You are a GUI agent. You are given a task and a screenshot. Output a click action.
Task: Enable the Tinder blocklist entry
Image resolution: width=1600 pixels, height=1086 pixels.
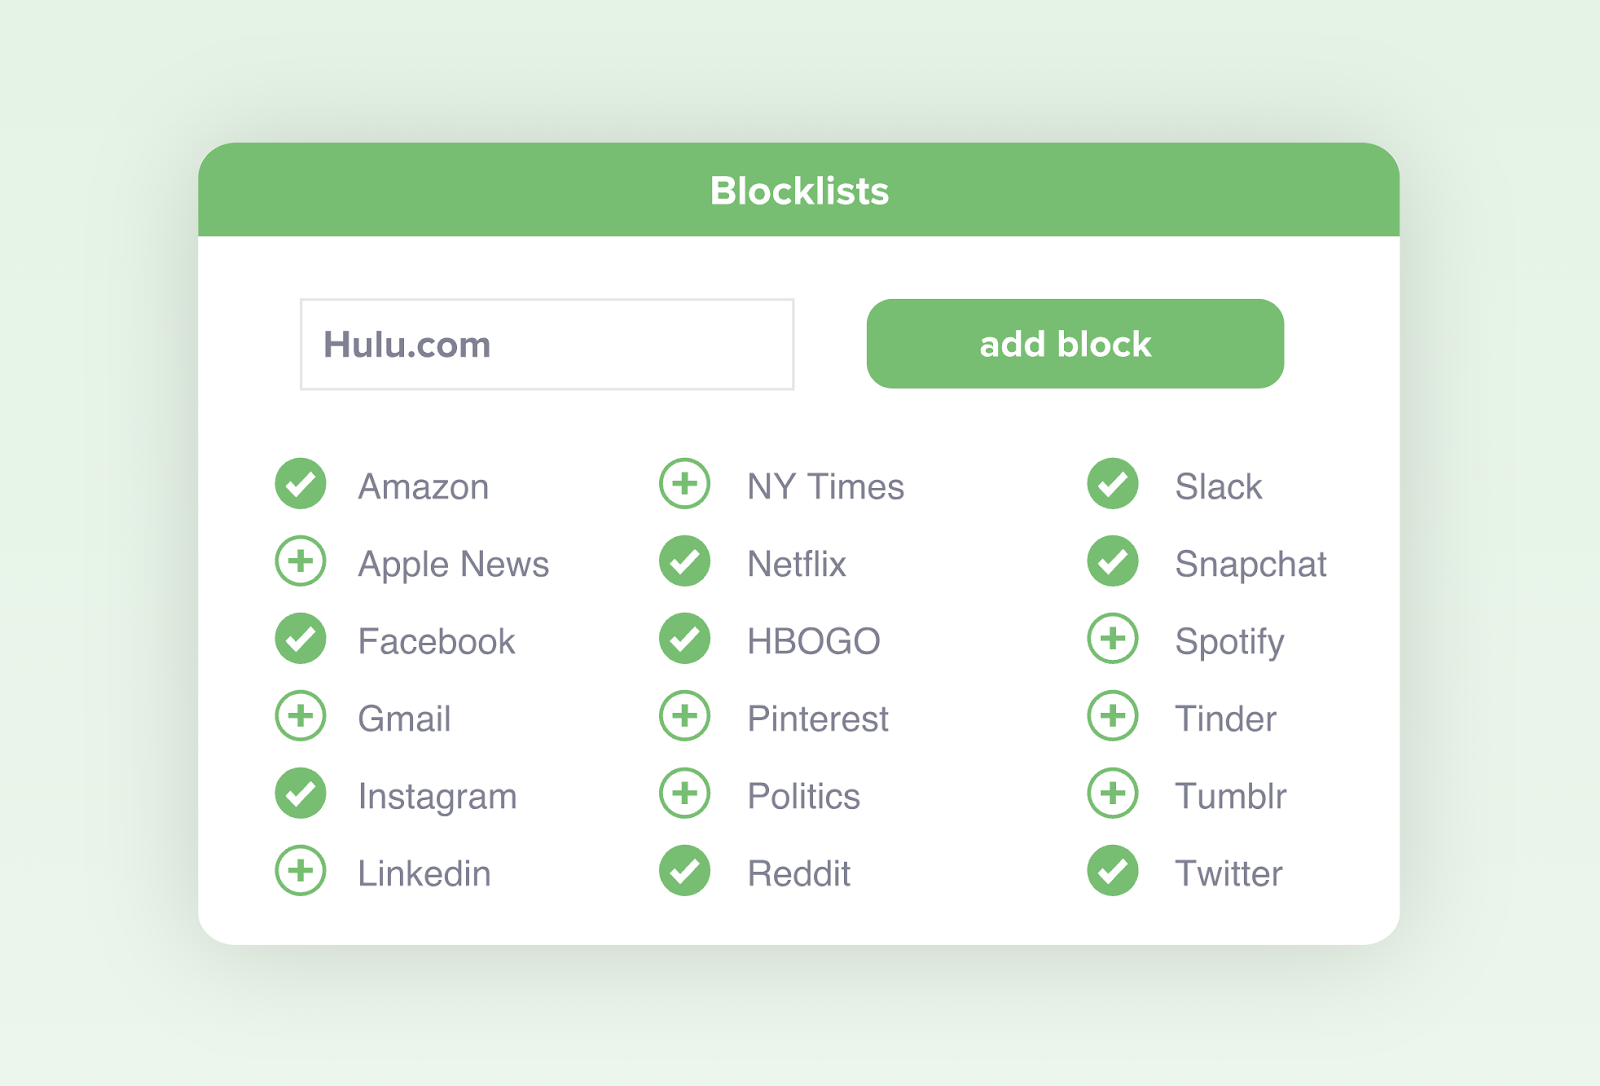click(1112, 716)
